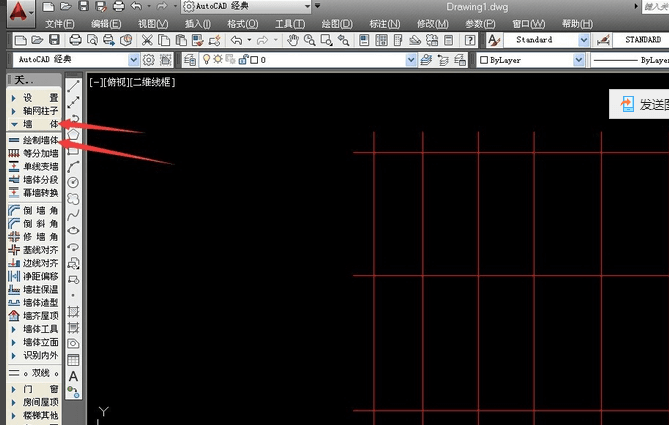Toggle layer 0 on/off lightbulb

(207, 60)
